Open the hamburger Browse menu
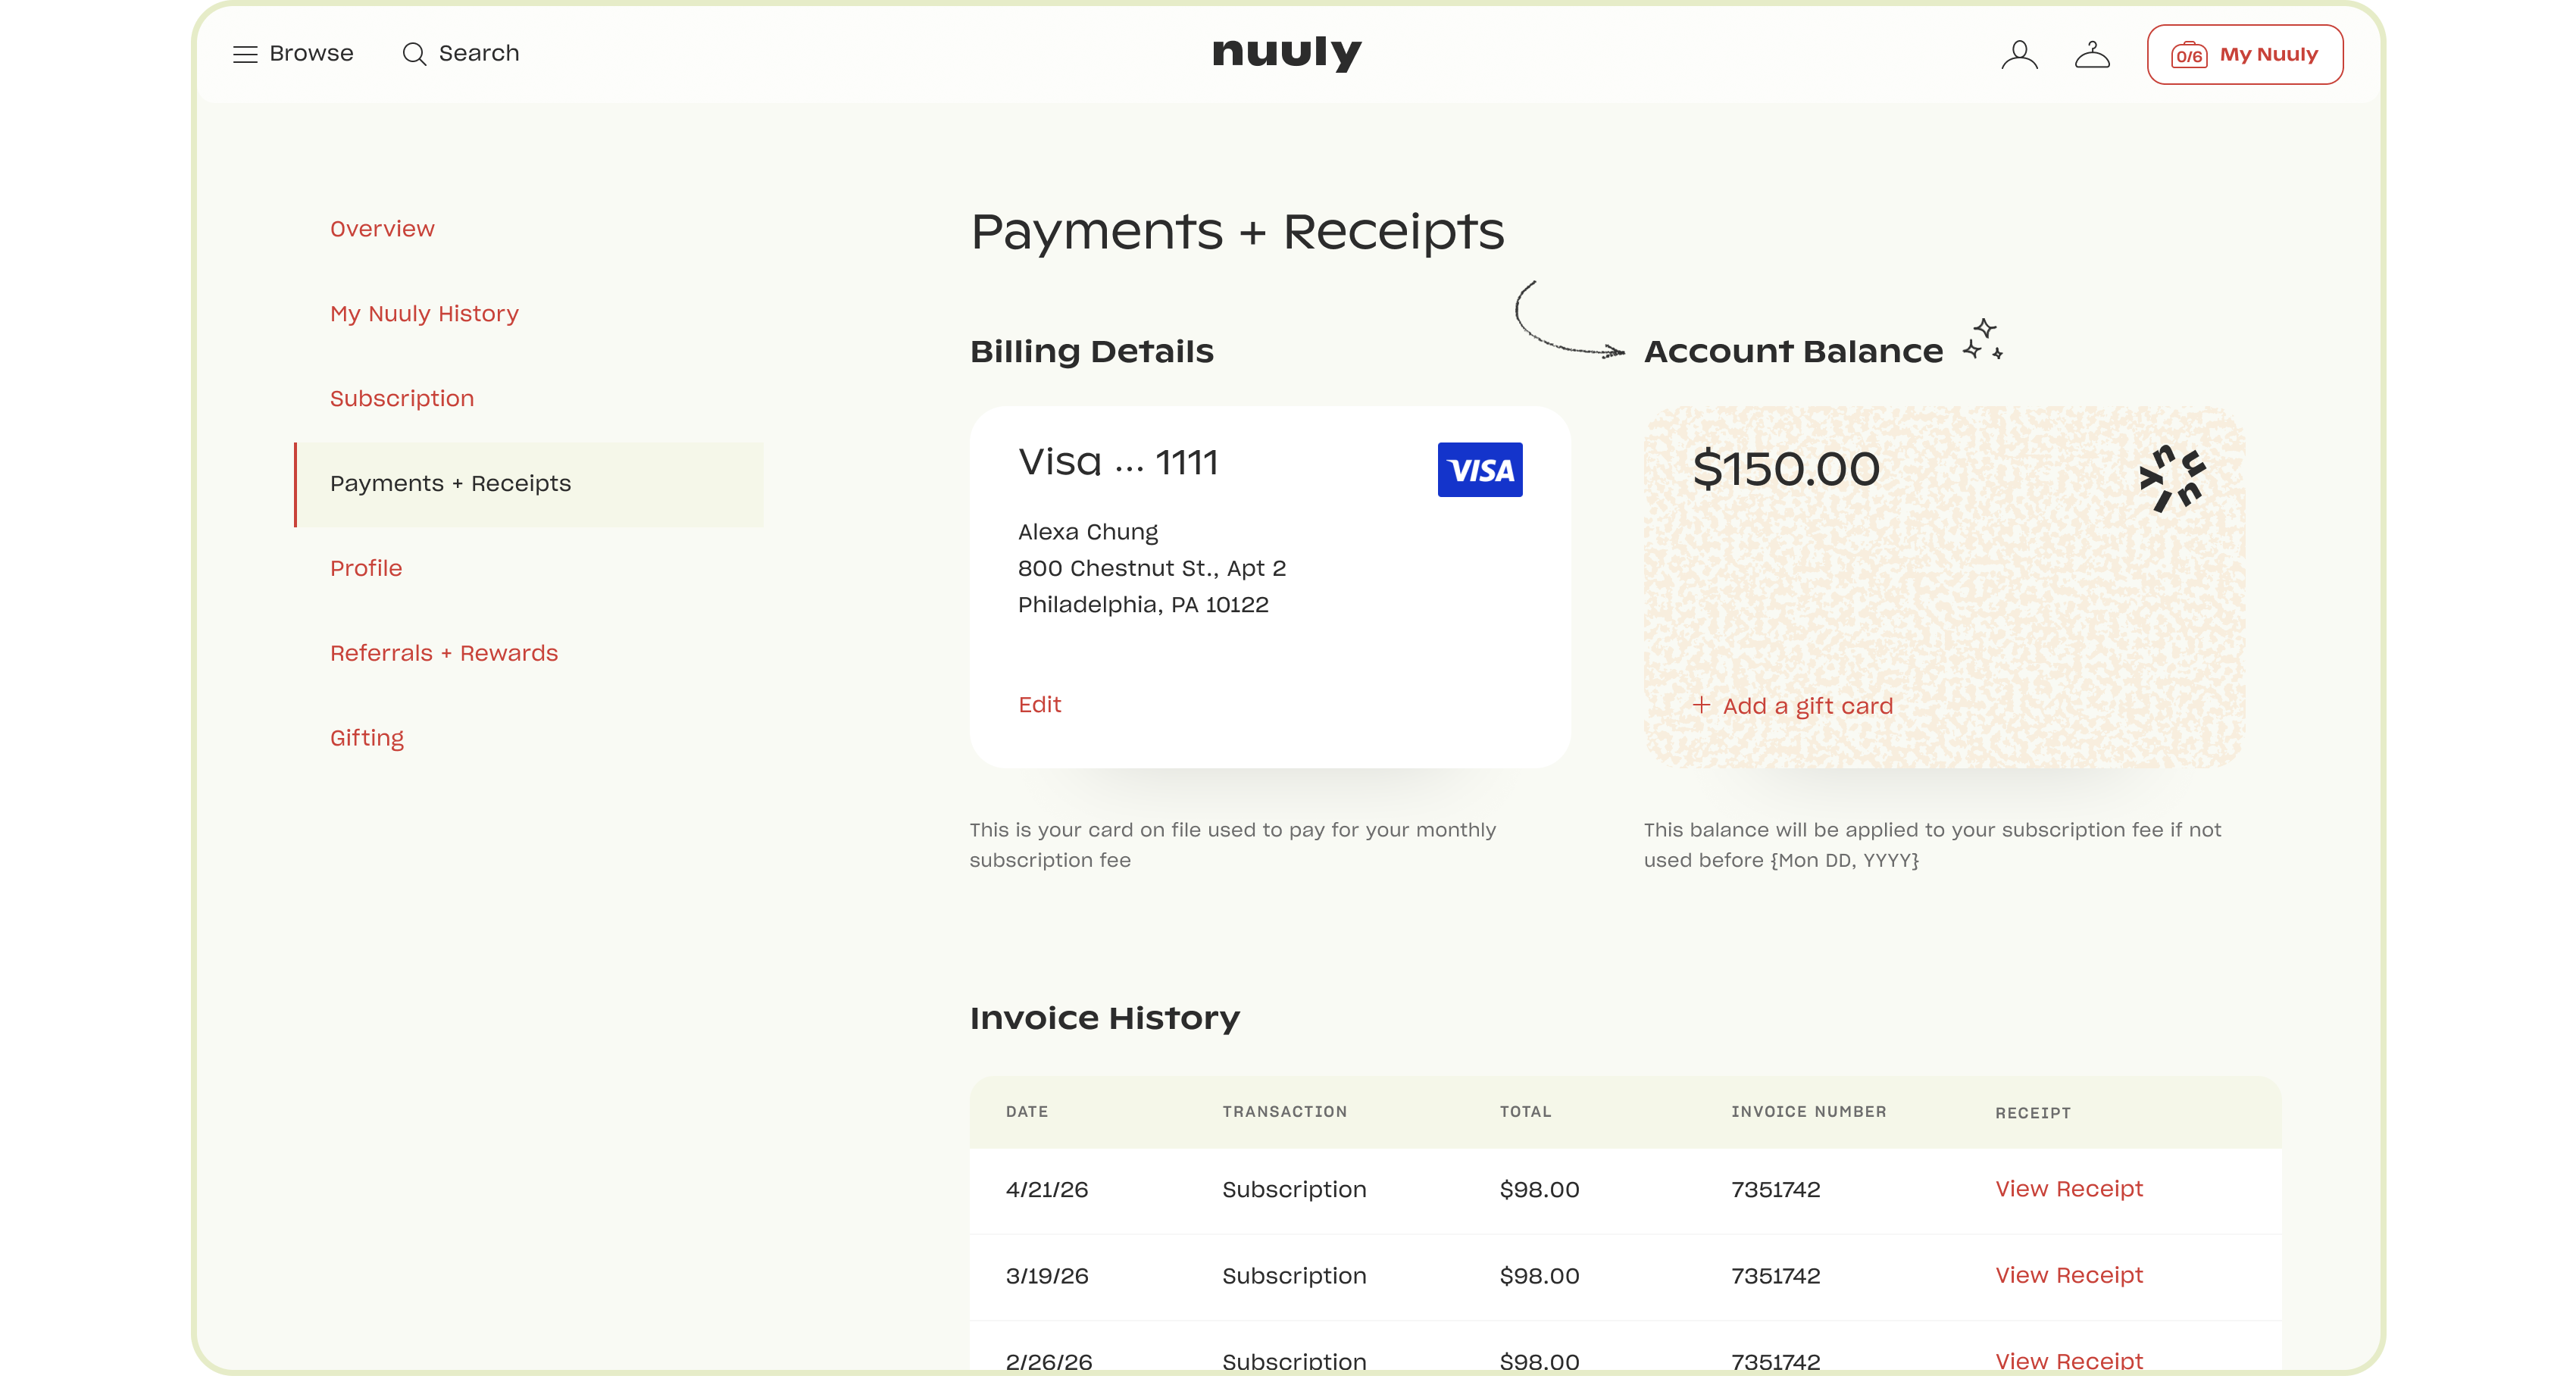The height and width of the screenshot is (1379, 2576). point(245,53)
